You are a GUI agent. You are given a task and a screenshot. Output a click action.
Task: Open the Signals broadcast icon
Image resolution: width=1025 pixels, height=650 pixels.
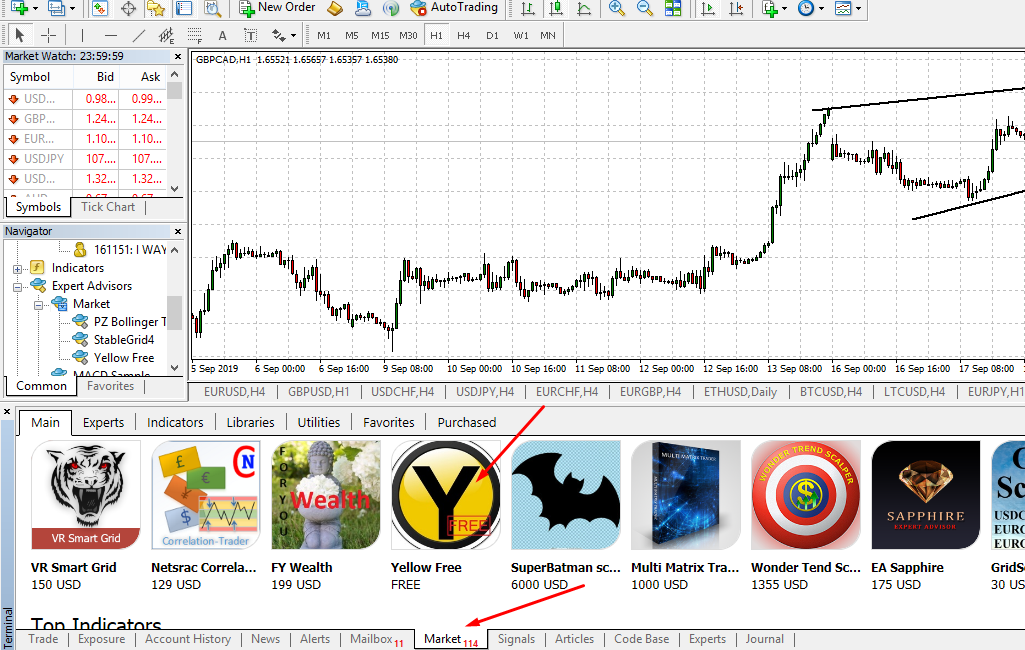tap(391, 8)
